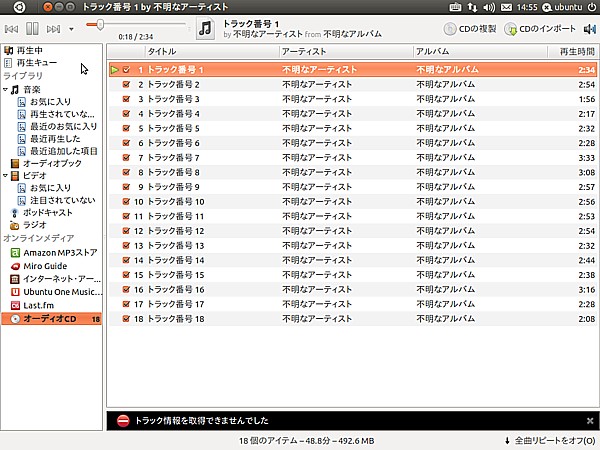Uncheck トラック番号 5 checkbox
600x450 pixels.
126,128
